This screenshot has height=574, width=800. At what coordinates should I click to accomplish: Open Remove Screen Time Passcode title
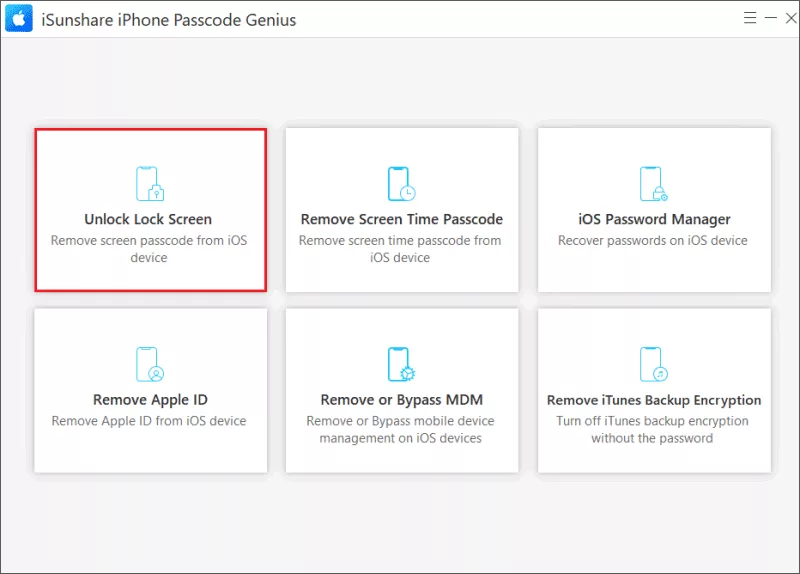coord(402,219)
